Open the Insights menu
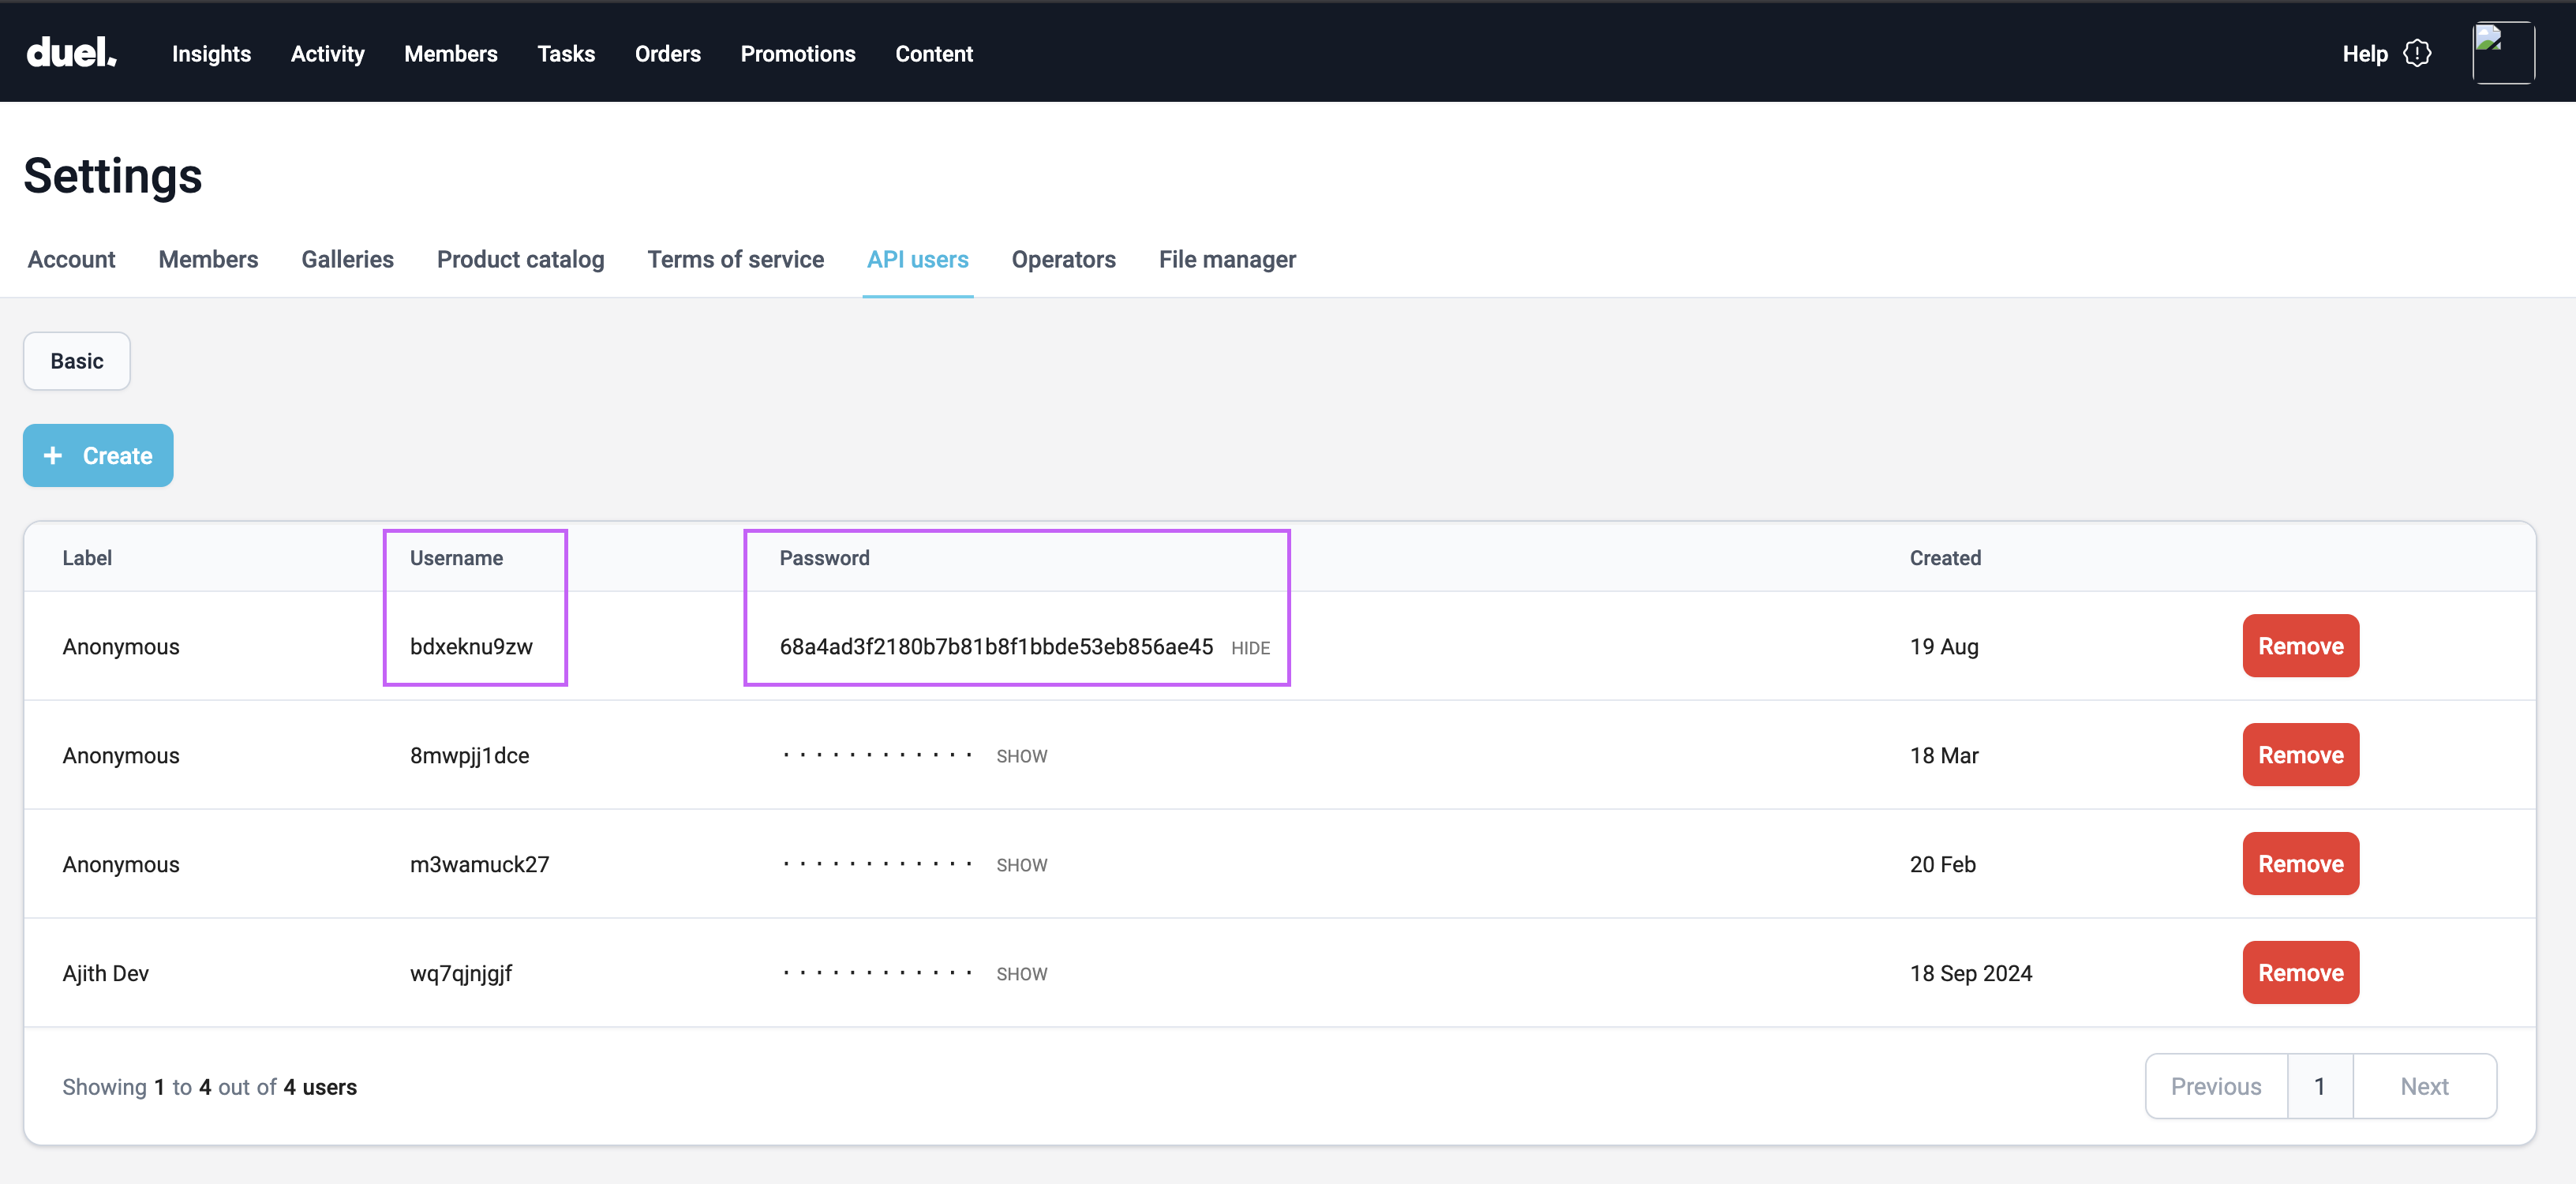 (x=211, y=54)
